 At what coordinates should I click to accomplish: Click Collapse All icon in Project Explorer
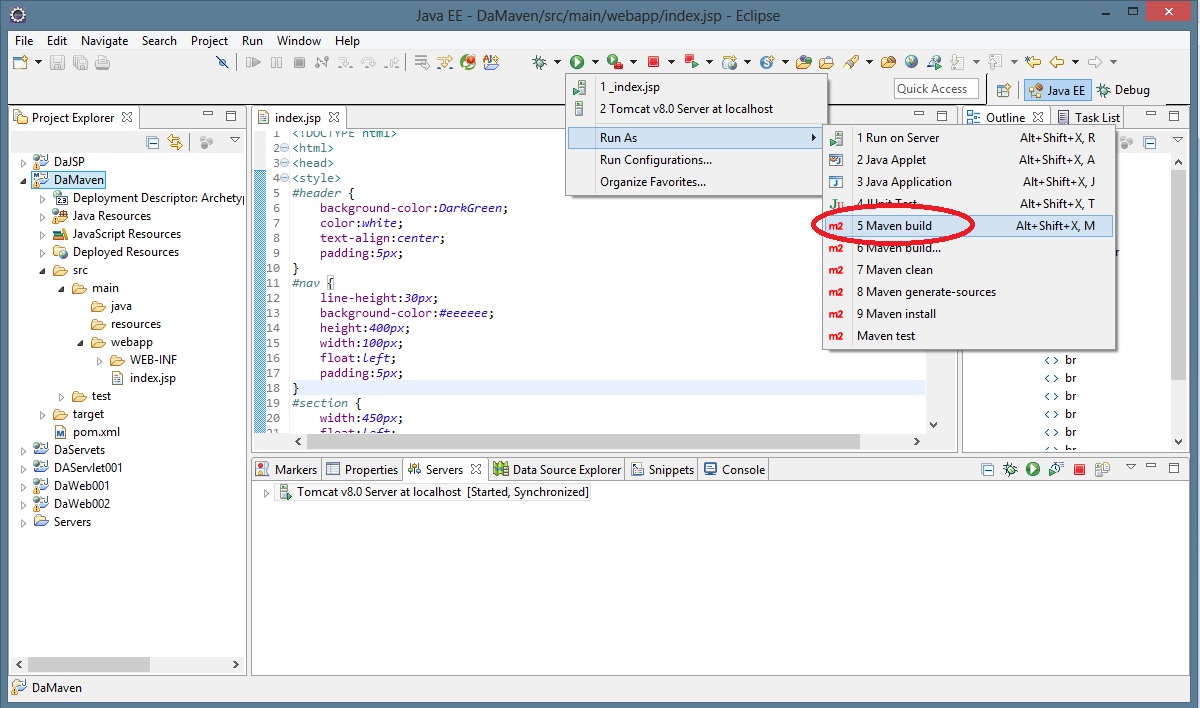153,142
